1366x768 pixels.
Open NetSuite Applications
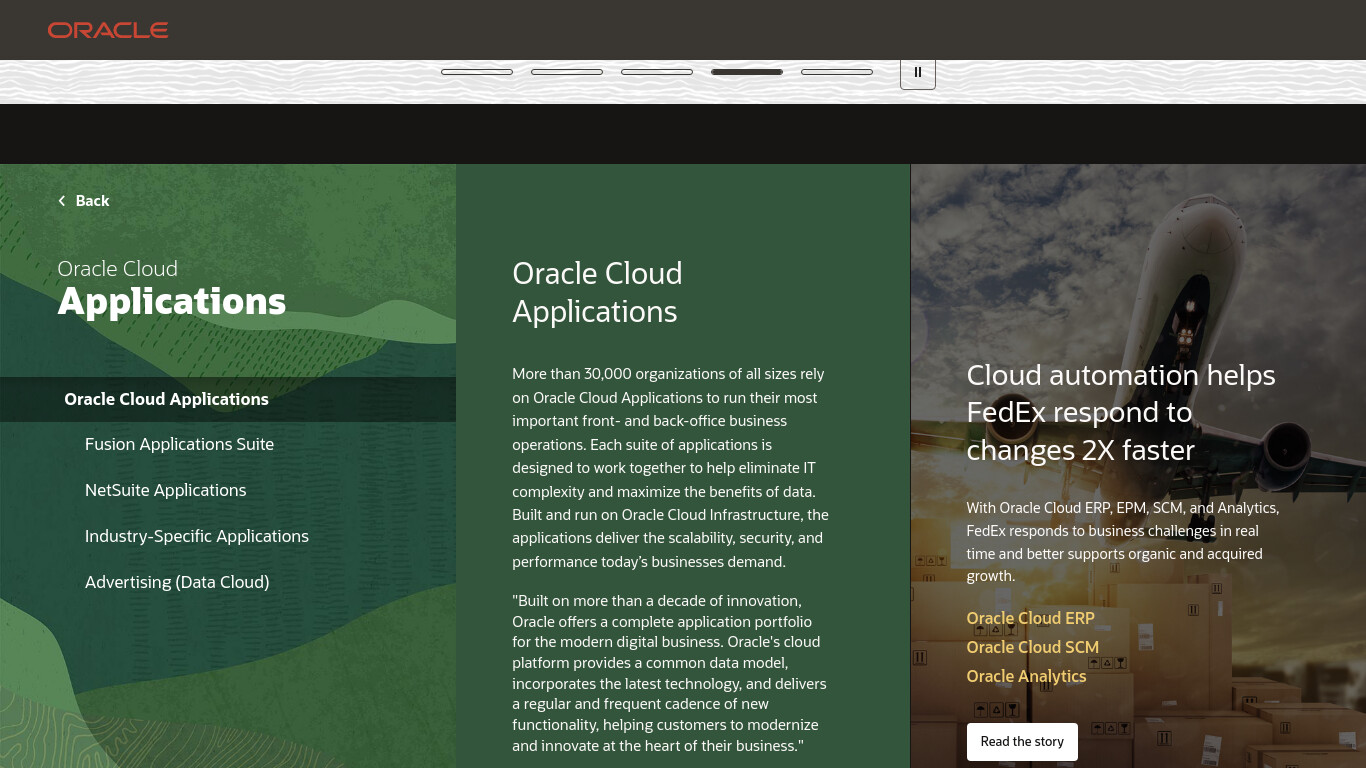click(165, 490)
